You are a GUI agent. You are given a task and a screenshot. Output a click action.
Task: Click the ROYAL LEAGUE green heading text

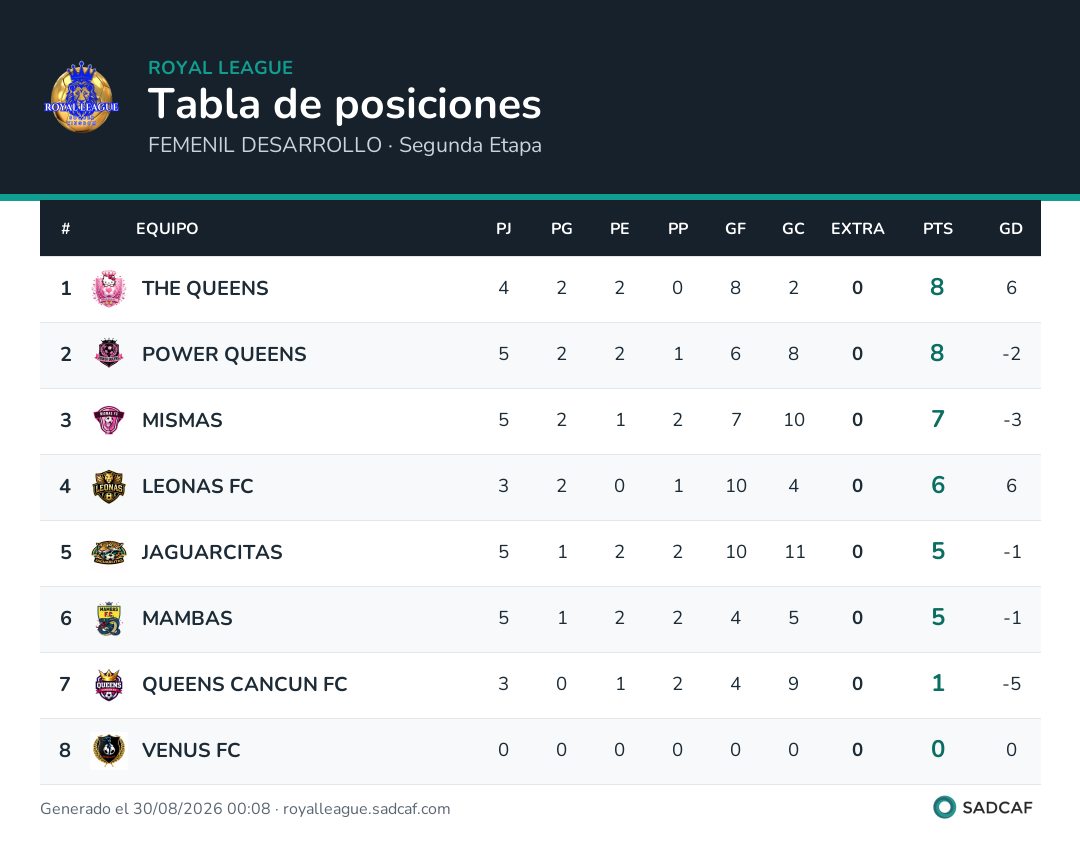pos(220,67)
